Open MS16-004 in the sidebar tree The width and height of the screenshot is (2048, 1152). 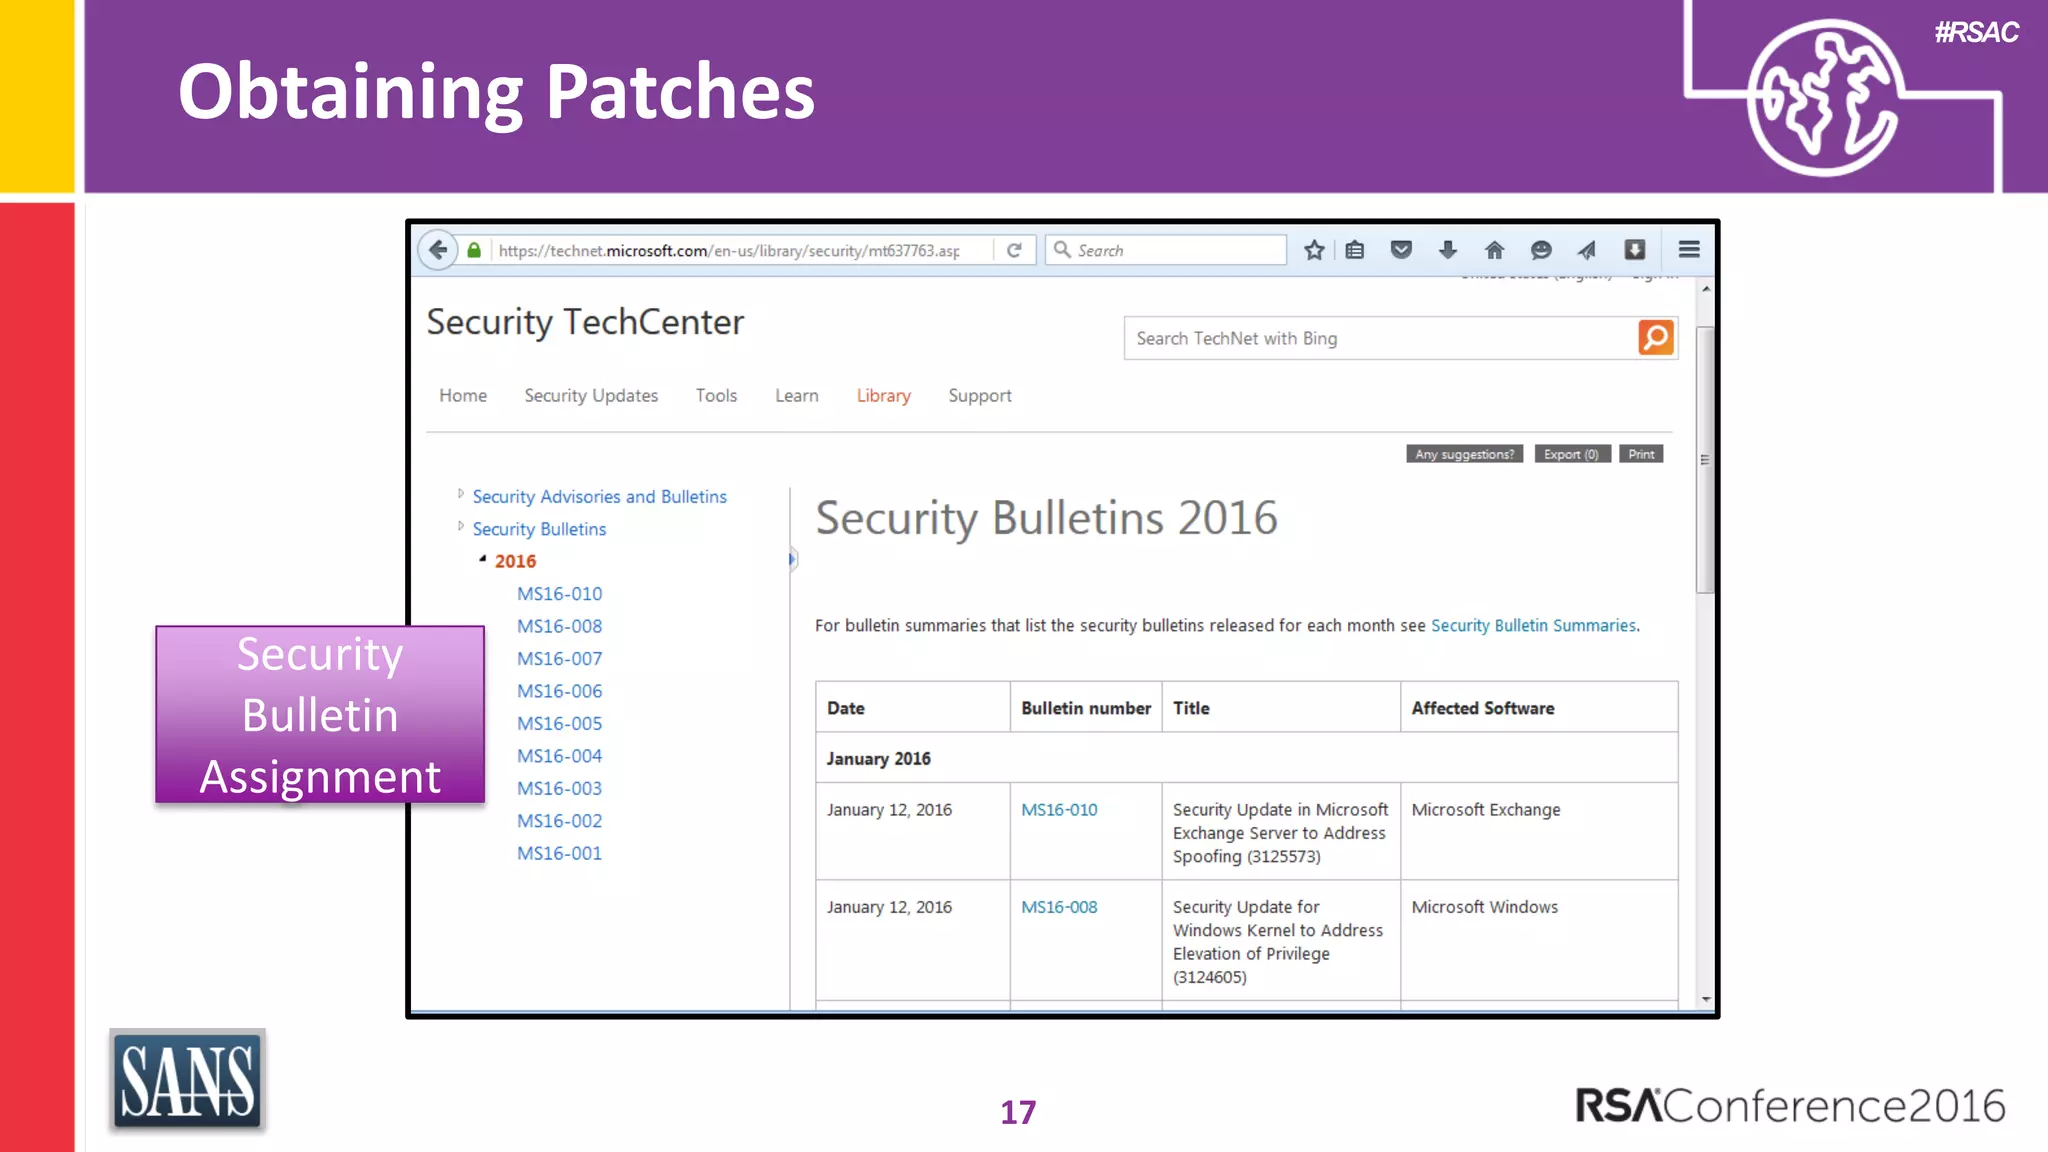click(559, 756)
